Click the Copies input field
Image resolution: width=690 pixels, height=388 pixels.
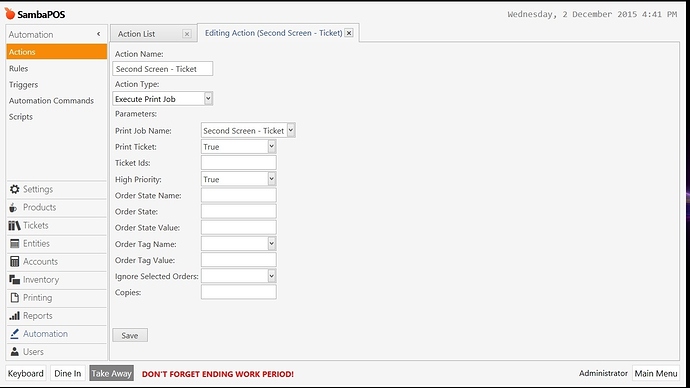tap(239, 292)
